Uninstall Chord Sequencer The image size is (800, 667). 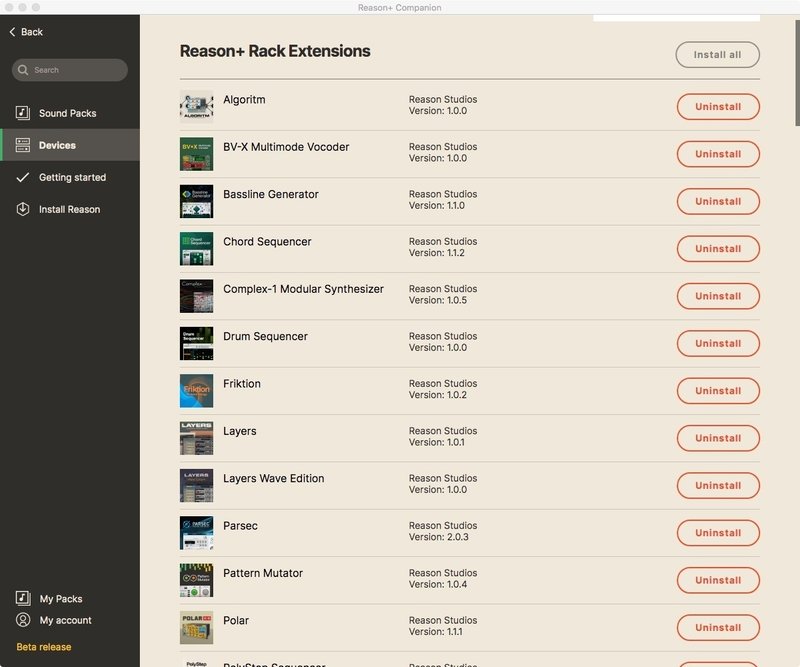click(x=718, y=249)
